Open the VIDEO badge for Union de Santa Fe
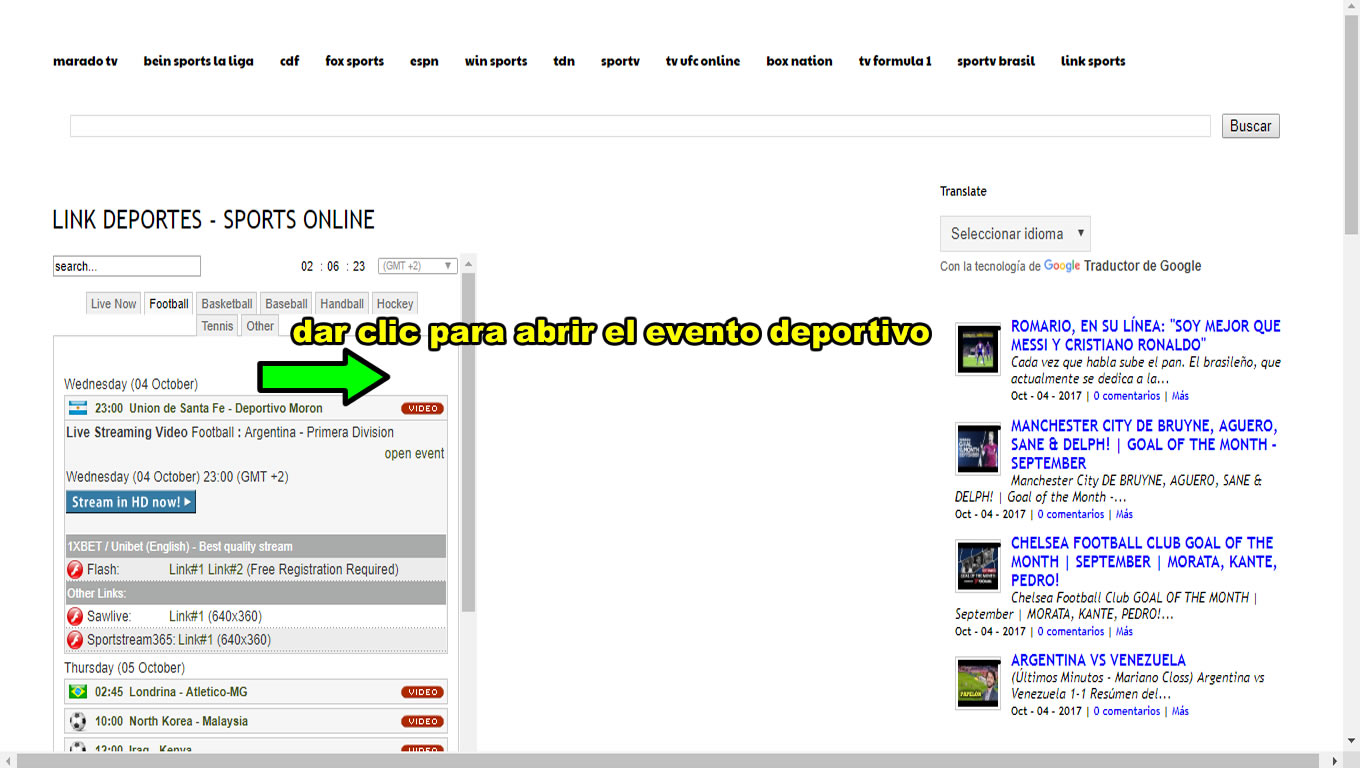 423,408
